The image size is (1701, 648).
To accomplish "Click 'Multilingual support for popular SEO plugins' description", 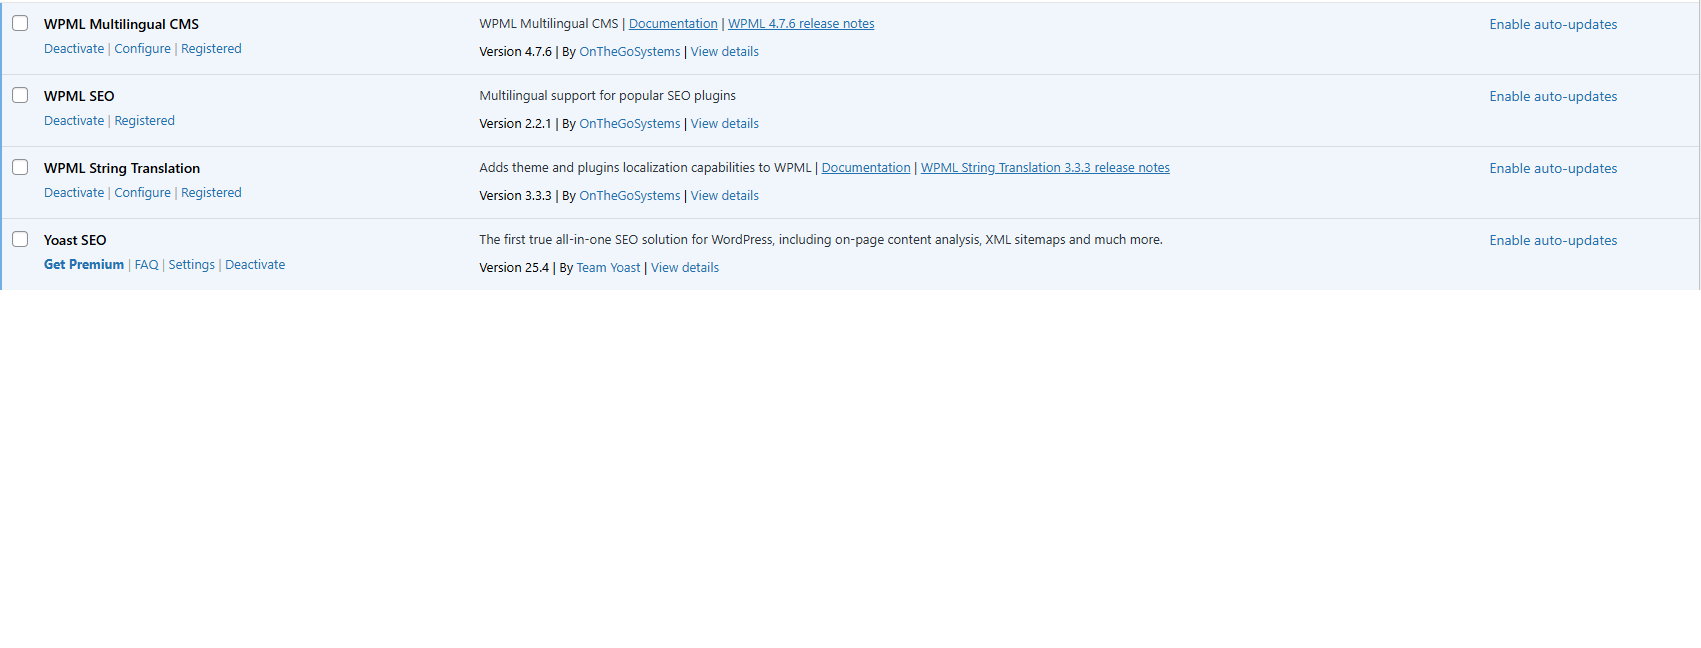I will pos(607,96).
